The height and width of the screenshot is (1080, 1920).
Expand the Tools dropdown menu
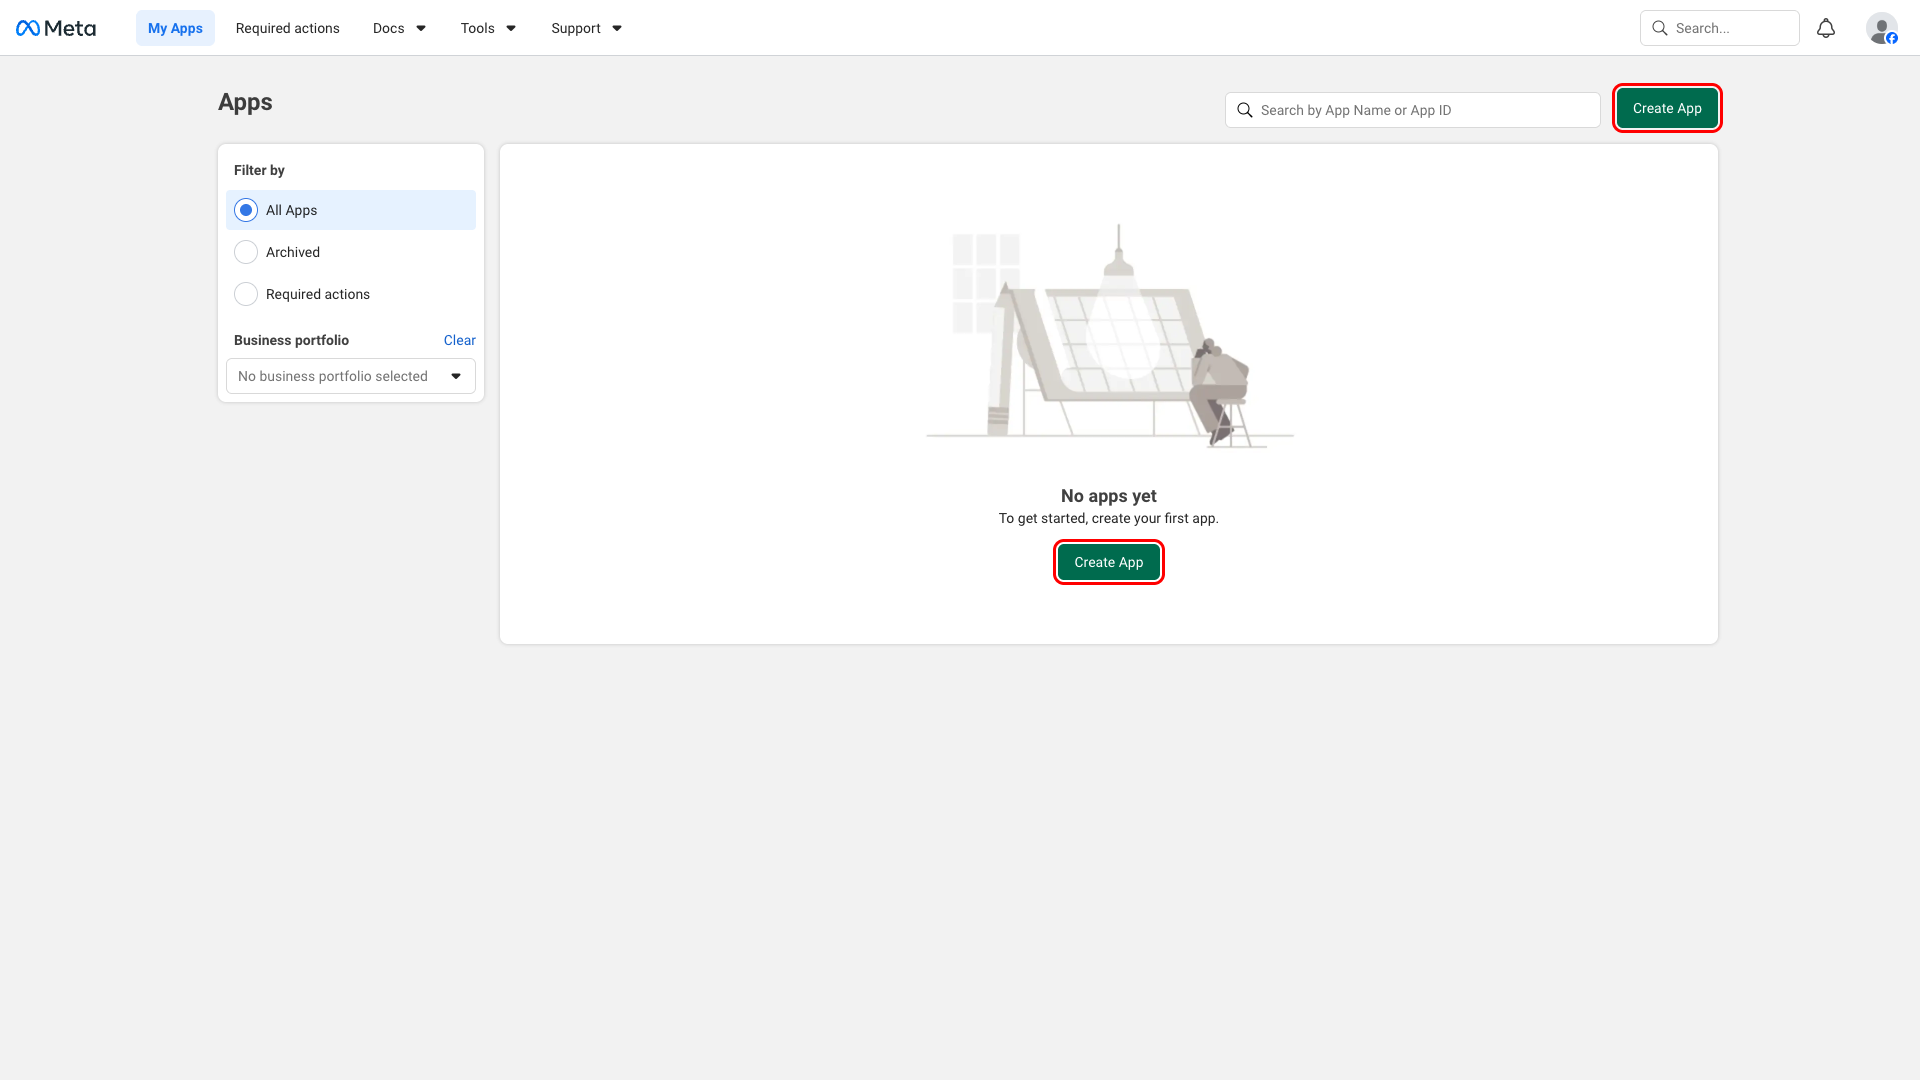488,28
